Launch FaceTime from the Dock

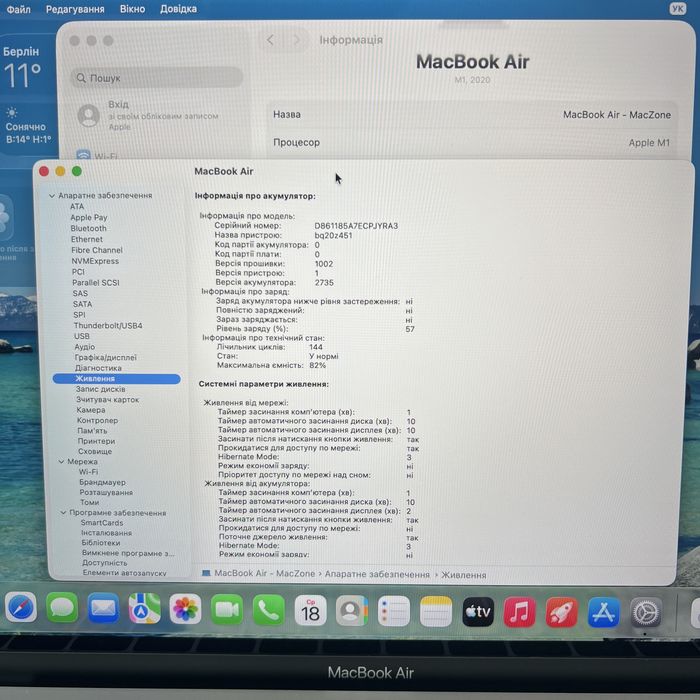coord(227,609)
